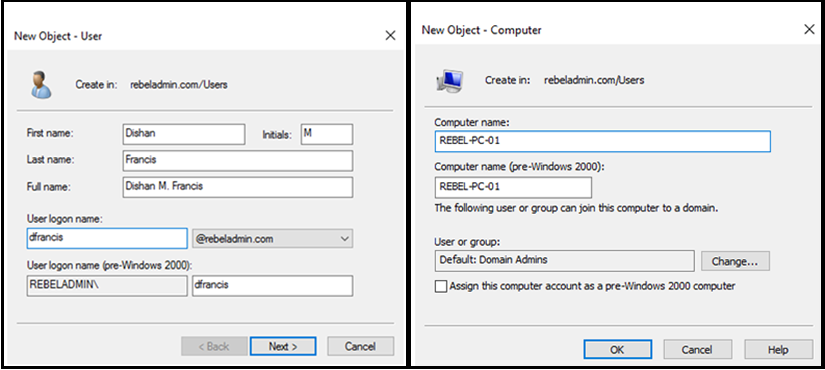This screenshot has width=825, height=370.
Task: Click the 'Initials:' label
Action: point(277,135)
